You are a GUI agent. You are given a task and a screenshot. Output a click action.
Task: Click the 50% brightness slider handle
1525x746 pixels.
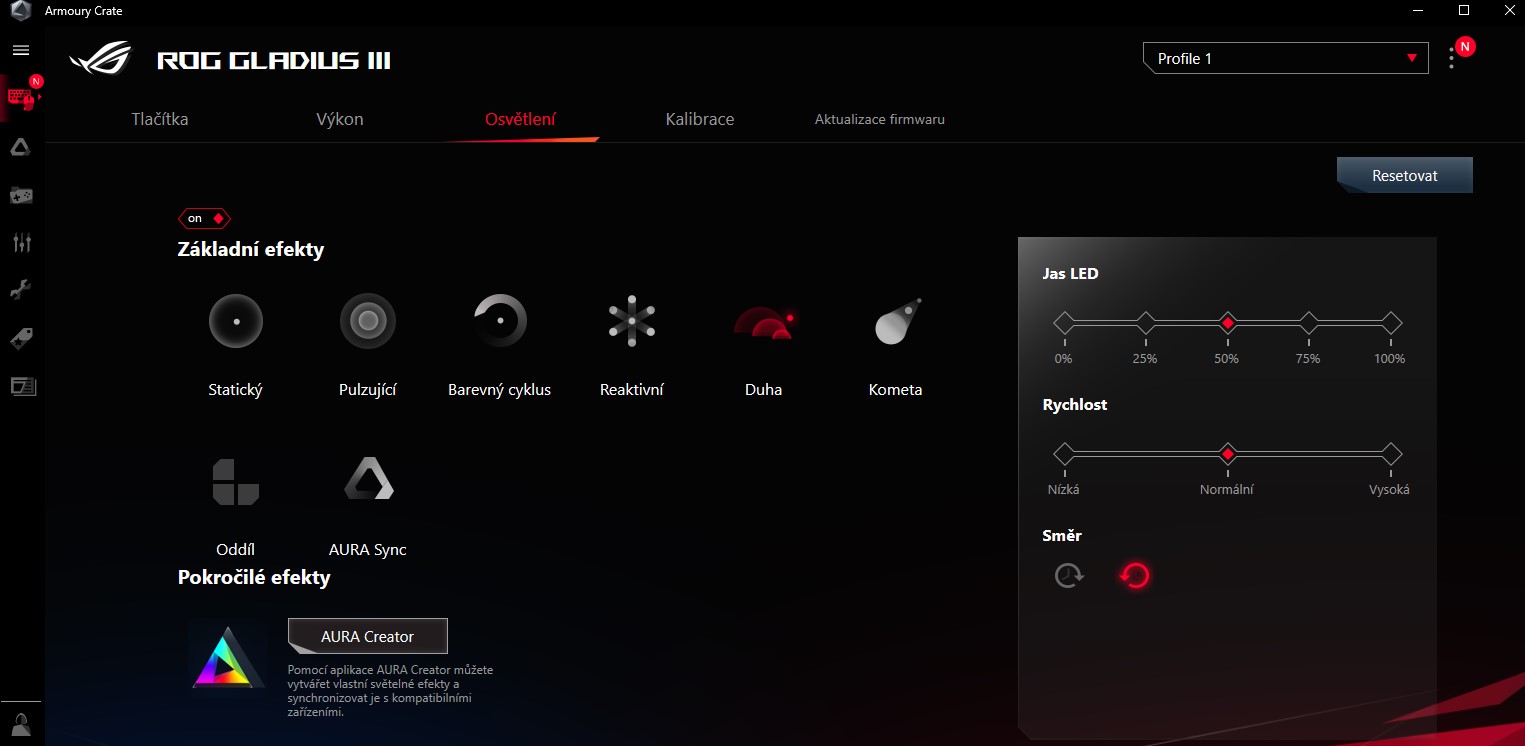click(1228, 323)
